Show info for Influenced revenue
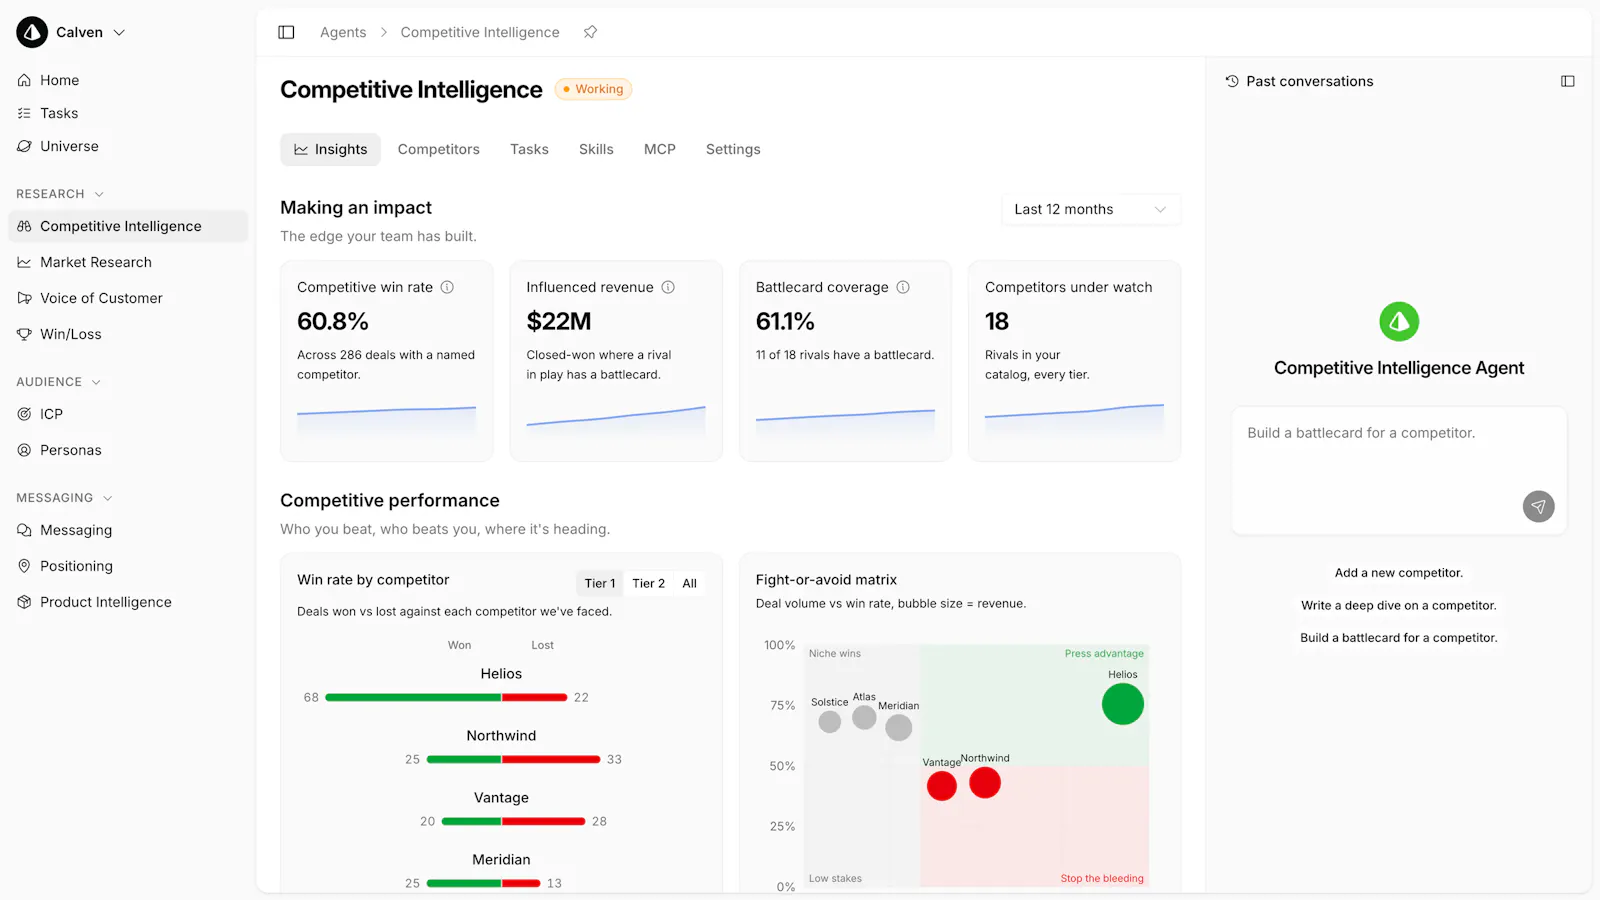 click(x=668, y=287)
